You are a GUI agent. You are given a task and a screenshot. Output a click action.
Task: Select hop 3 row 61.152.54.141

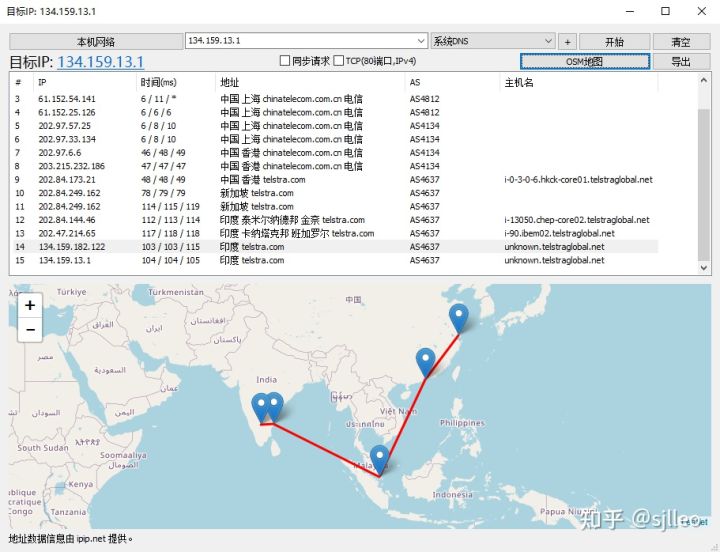(334, 99)
